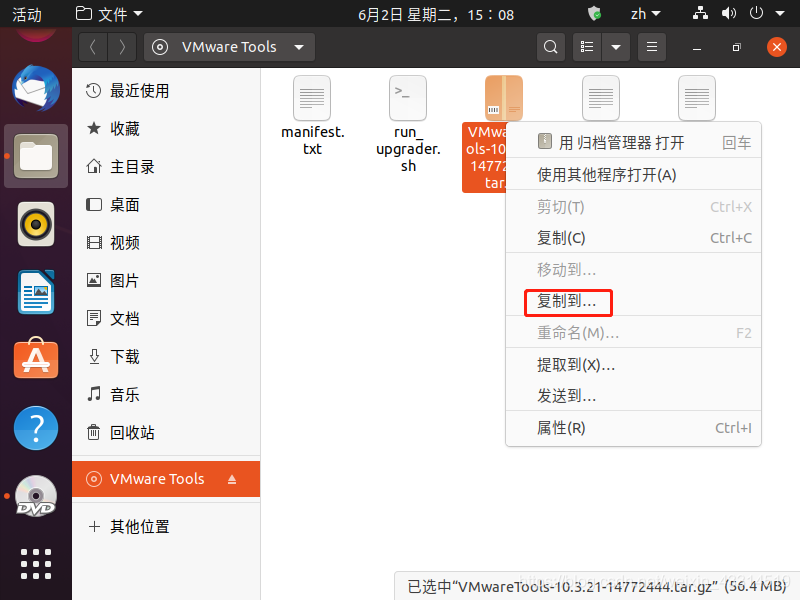Open 最近使用 in the sidebar

click(166, 91)
